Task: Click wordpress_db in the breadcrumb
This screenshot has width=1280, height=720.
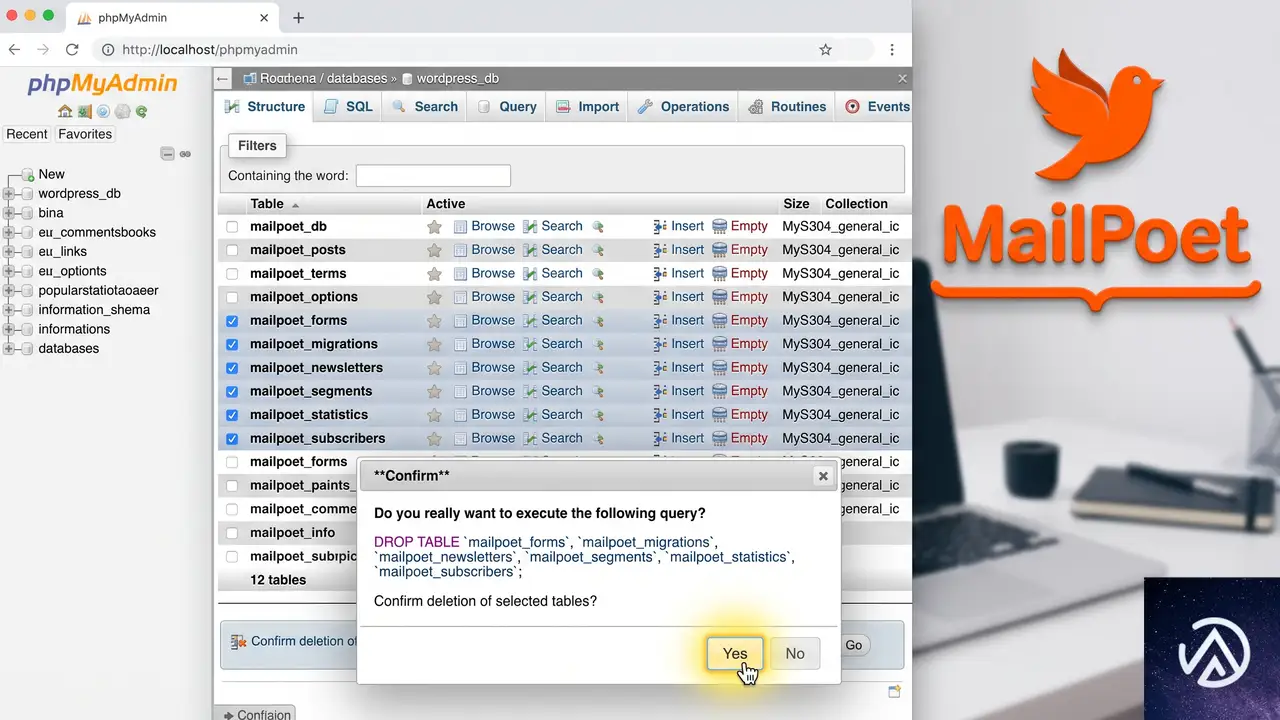Action: (x=457, y=78)
